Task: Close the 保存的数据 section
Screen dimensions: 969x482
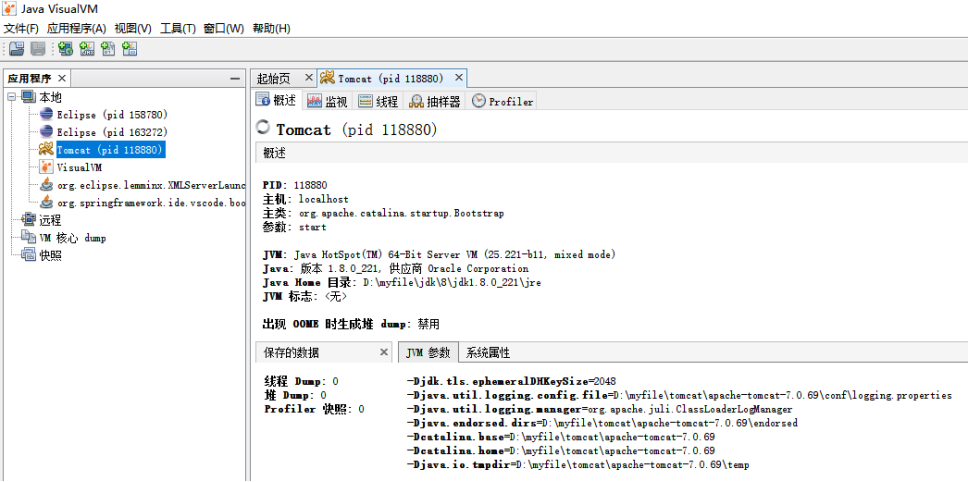Action: click(384, 352)
